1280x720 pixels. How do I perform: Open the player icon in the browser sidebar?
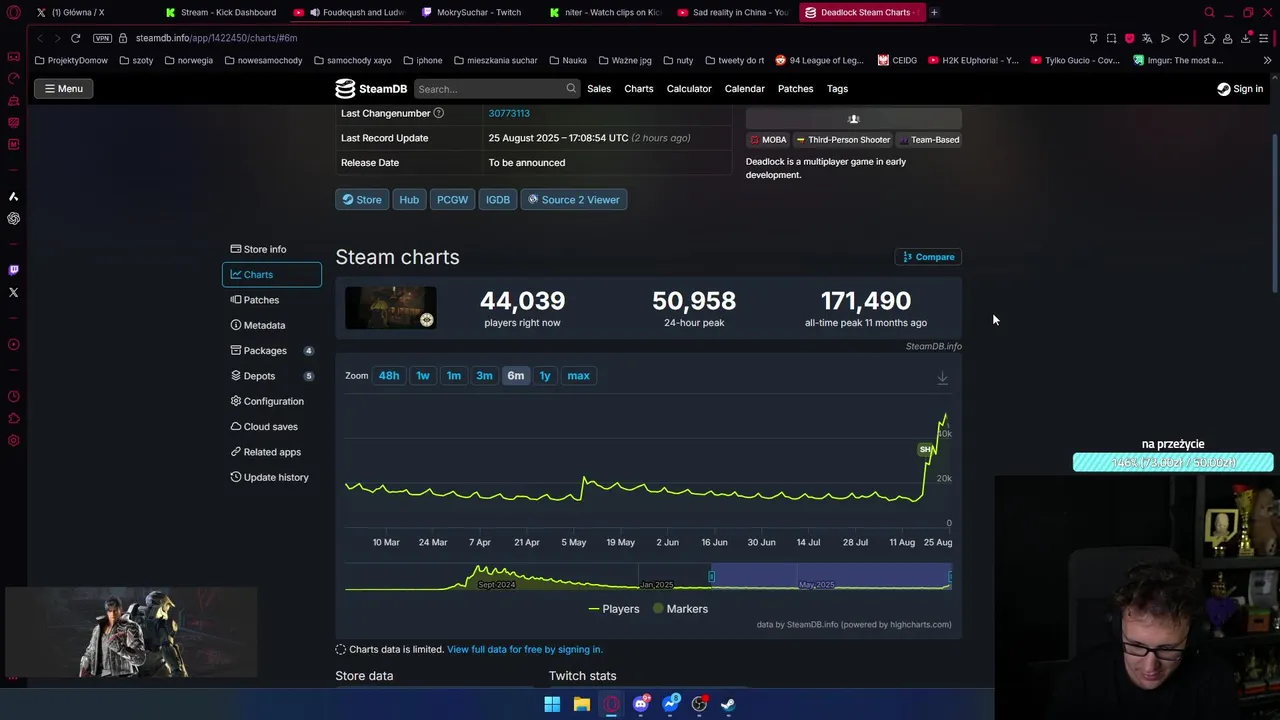pyautogui.click(x=13, y=345)
